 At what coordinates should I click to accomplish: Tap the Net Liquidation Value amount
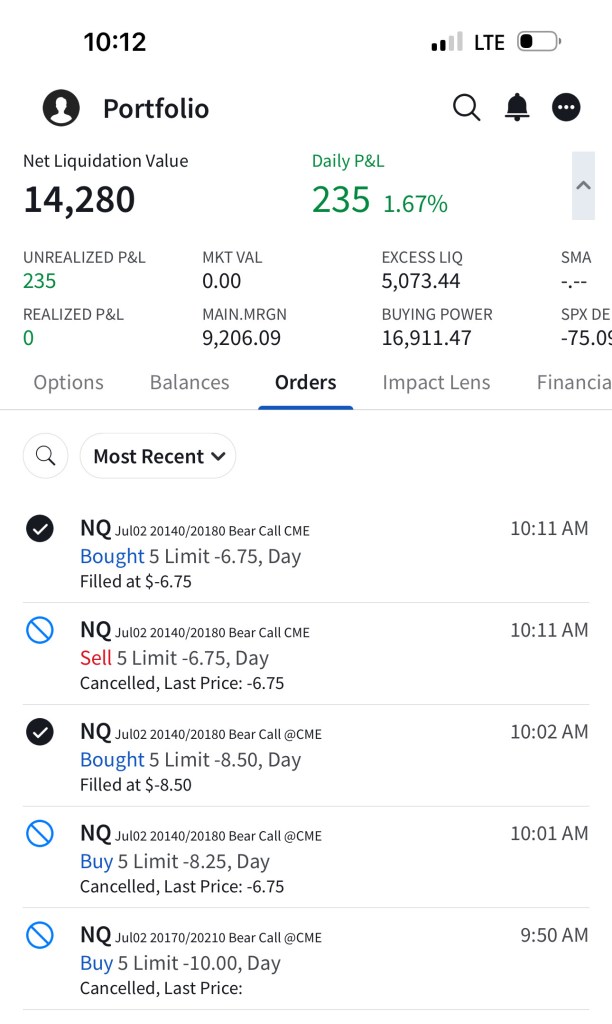pos(79,200)
